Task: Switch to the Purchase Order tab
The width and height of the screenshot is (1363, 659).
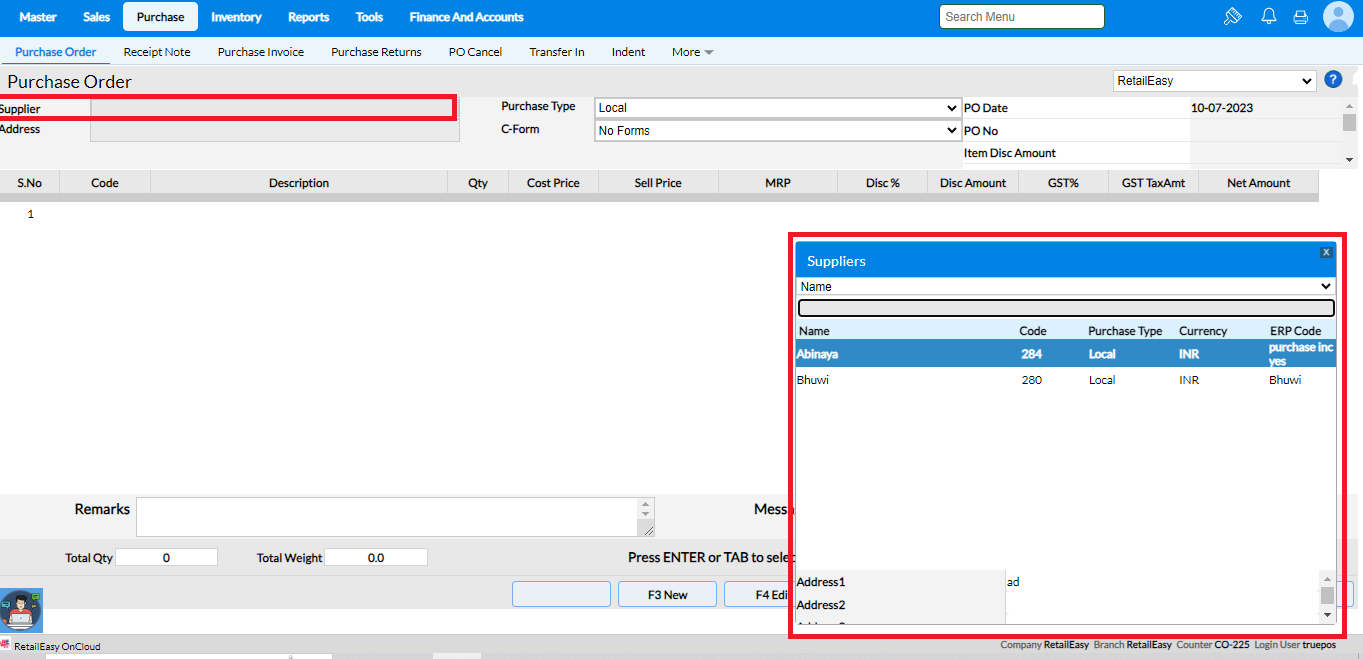Action: (56, 52)
